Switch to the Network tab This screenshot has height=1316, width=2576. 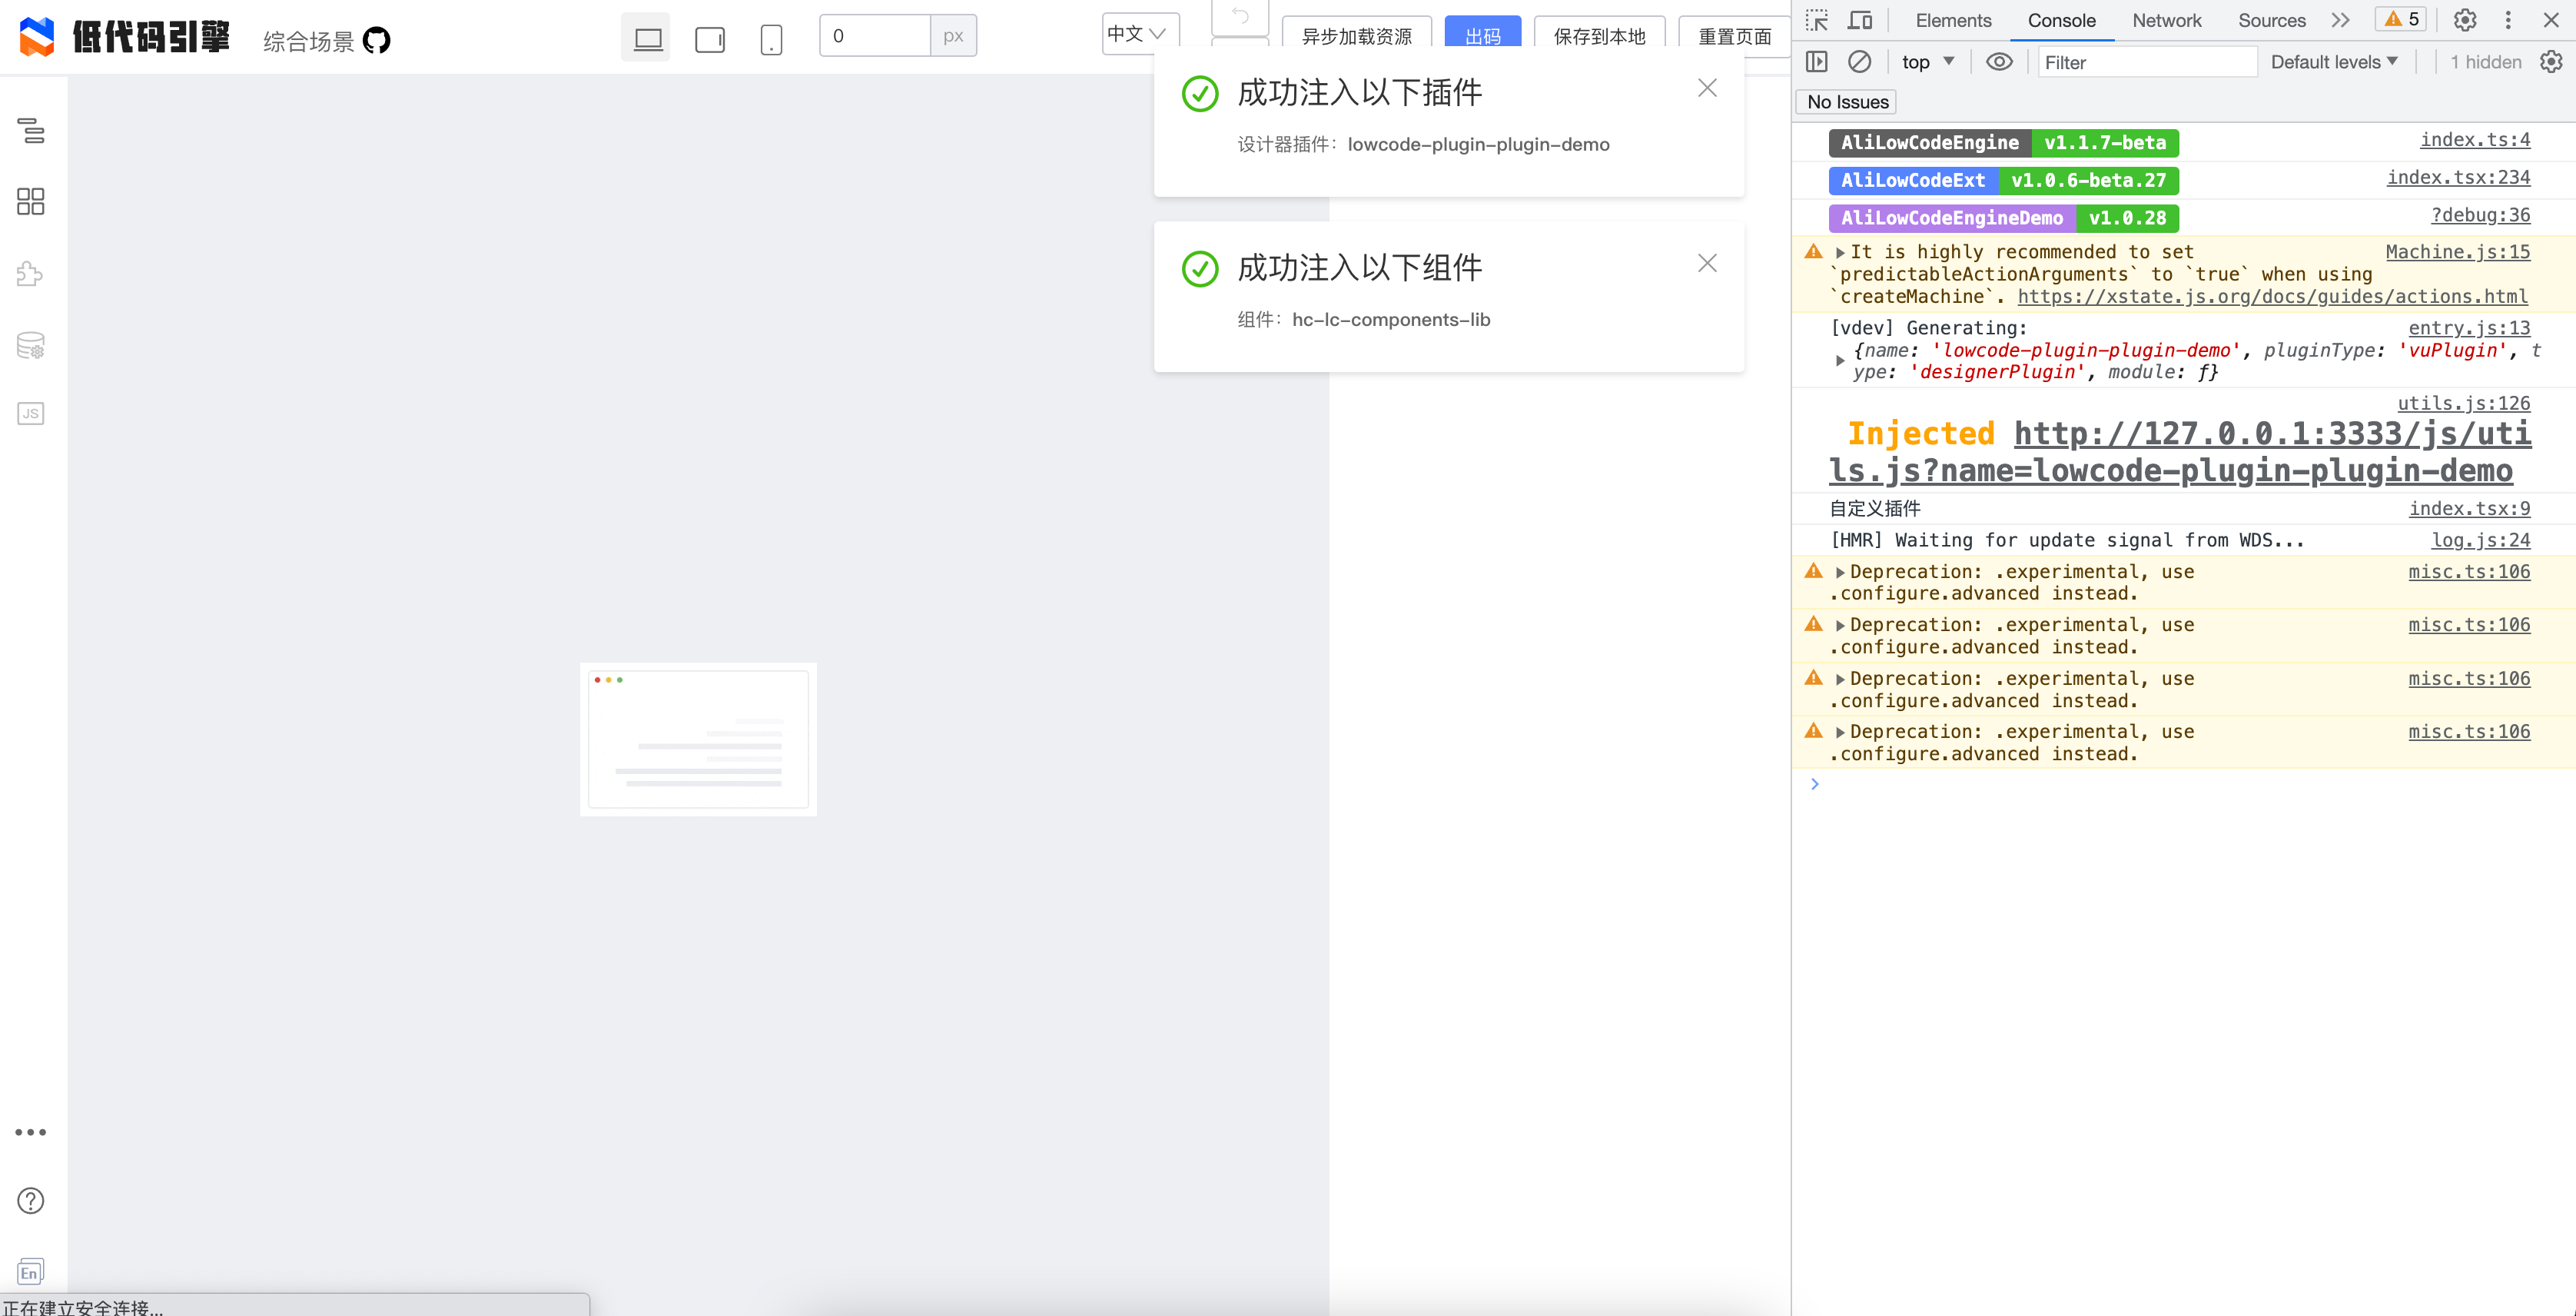point(2167,20)
